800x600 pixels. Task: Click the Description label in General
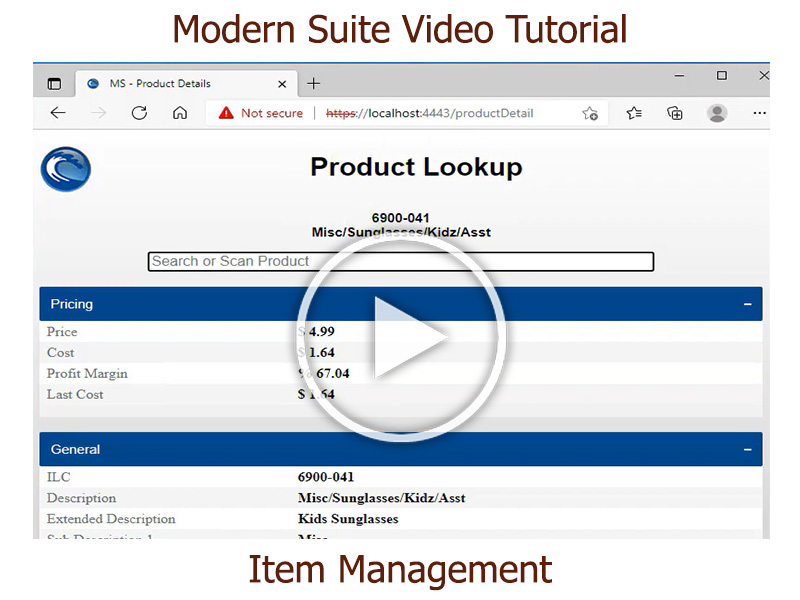click(82, 498)
